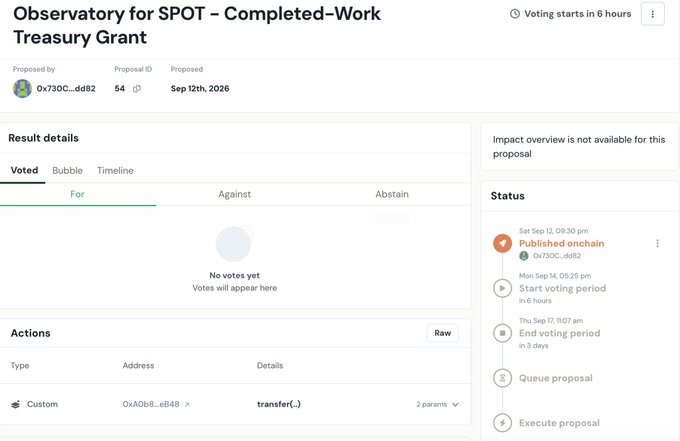Click the Custom action stack icon

point(16,404)
